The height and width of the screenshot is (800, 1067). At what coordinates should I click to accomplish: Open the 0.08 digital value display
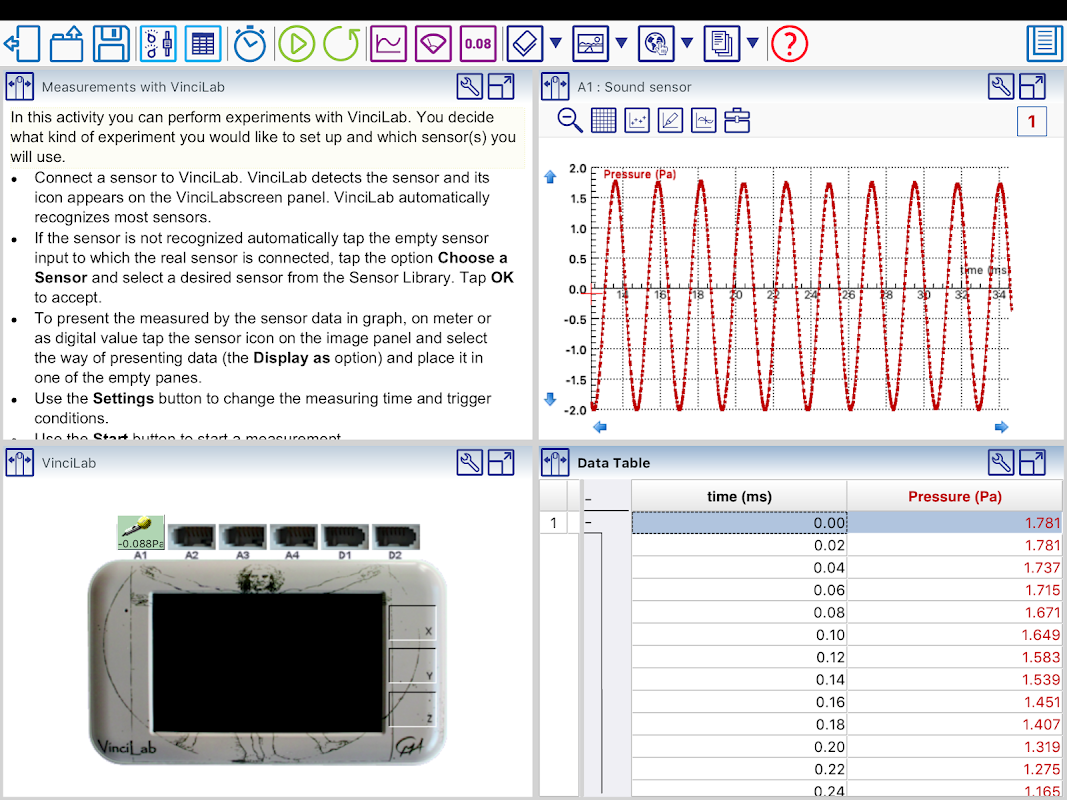click(x=478, y=43)
